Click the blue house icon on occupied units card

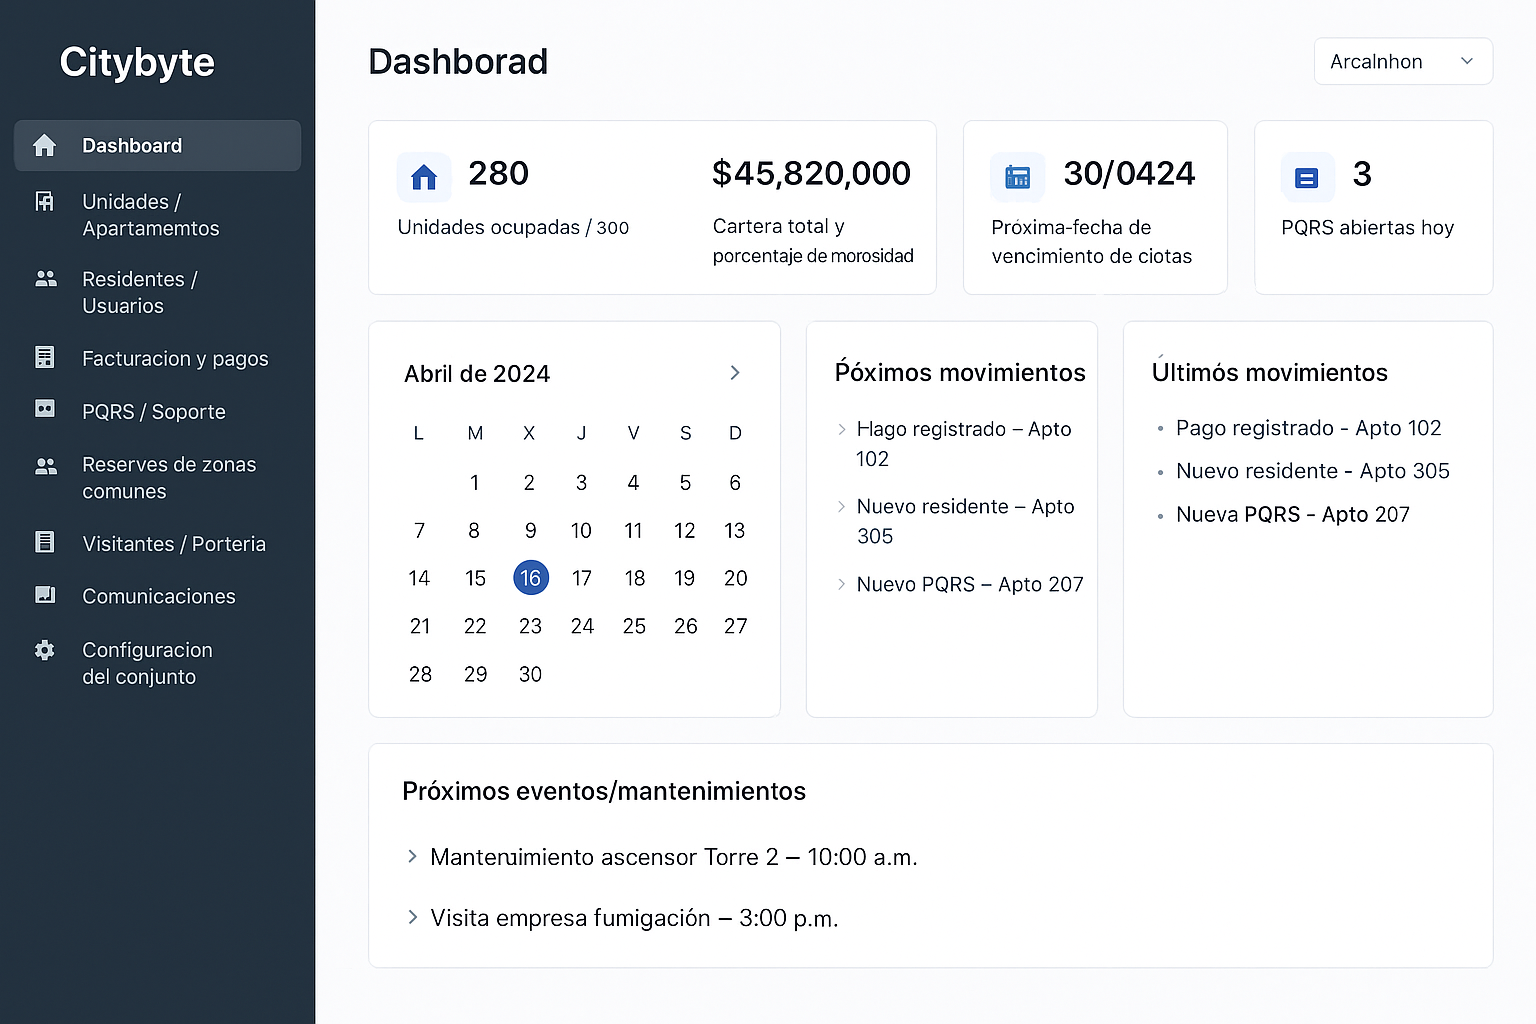(424, 178)
